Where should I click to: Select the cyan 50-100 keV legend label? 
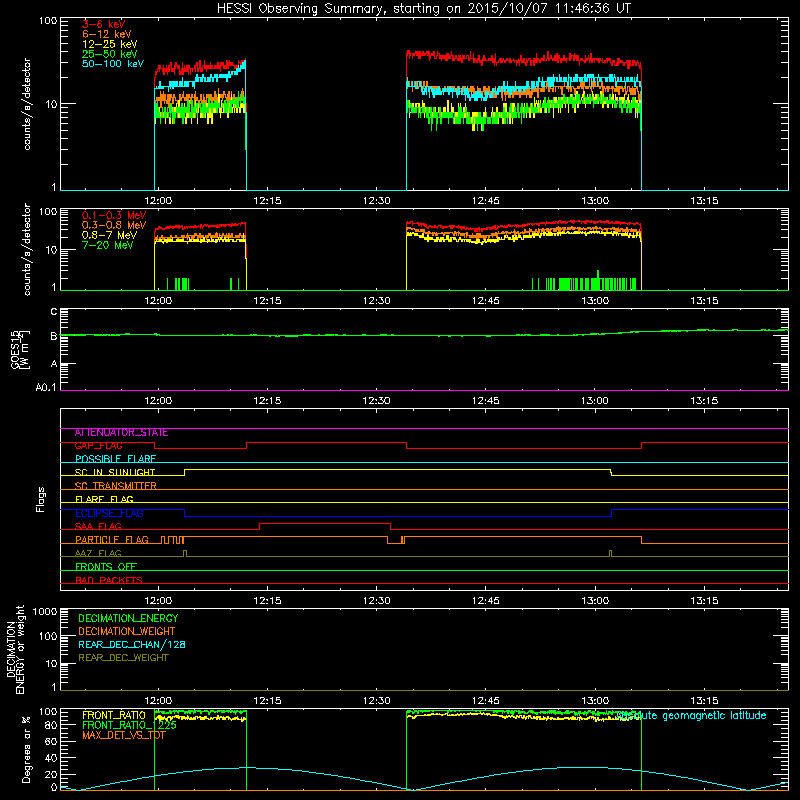click(x=113, y=64)
